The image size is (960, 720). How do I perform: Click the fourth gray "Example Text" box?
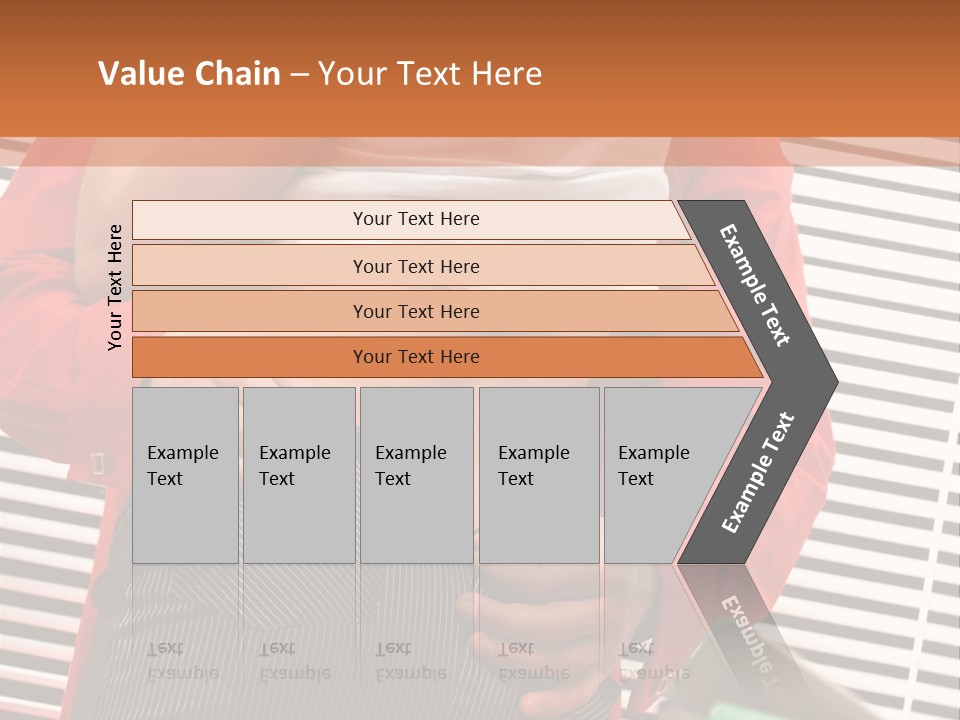[x=538, y=474]
